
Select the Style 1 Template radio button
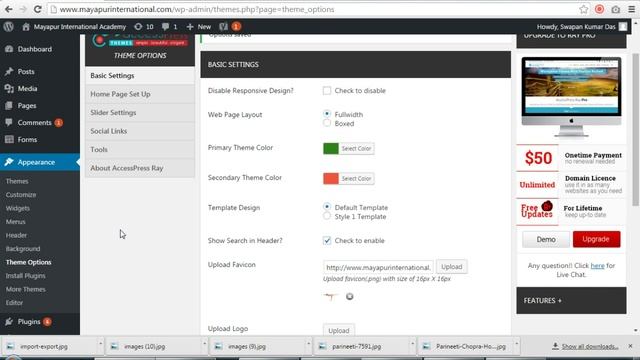[327, 216]
